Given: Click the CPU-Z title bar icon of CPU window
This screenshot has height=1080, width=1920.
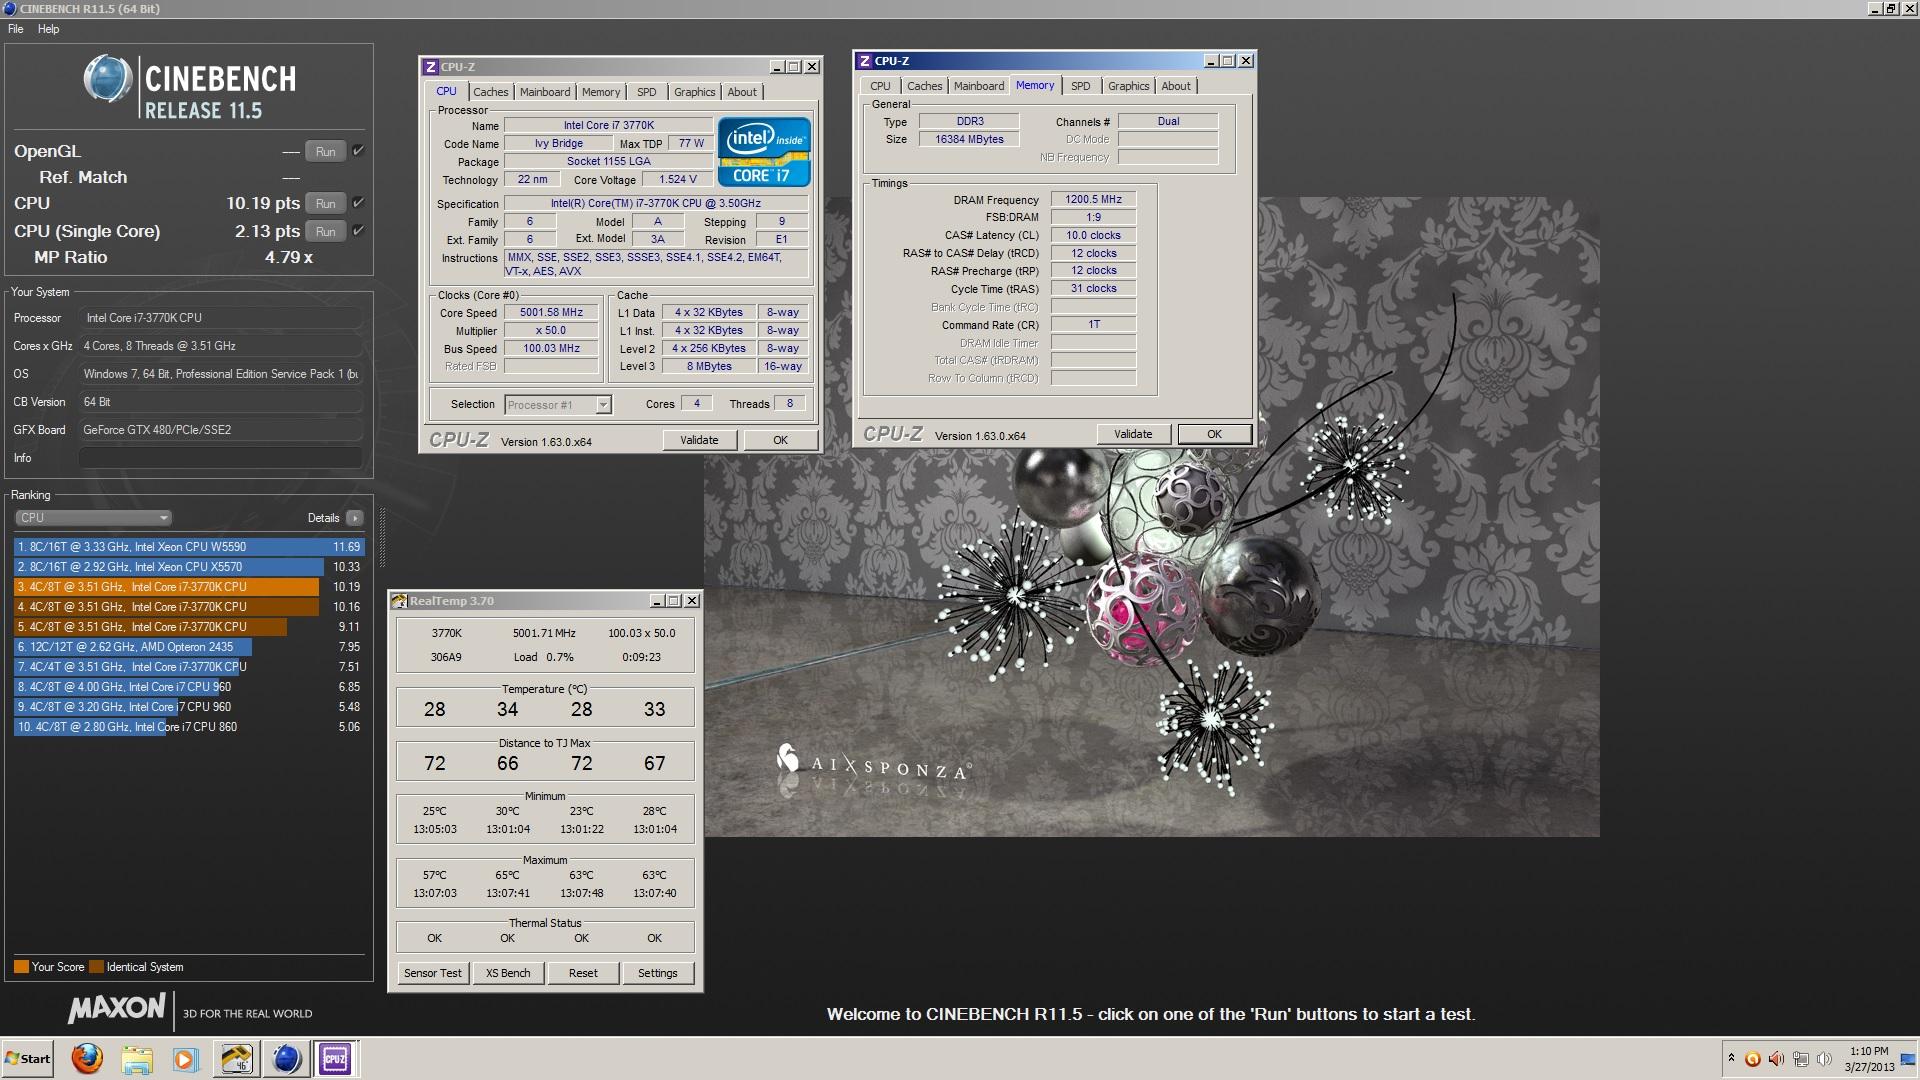Looking at the screenshot, I should [x=431, y=67].
